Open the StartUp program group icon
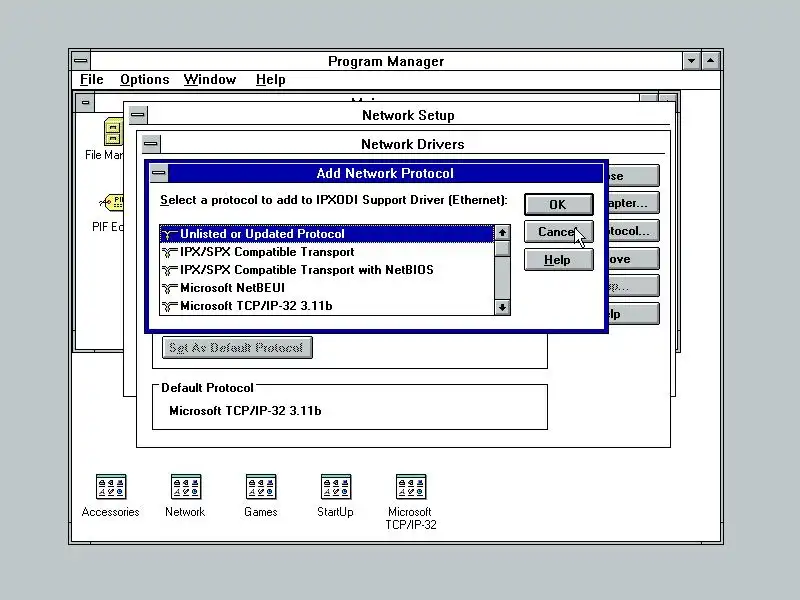The width and height of the screenshot is (800, 600). coord(336,487)
